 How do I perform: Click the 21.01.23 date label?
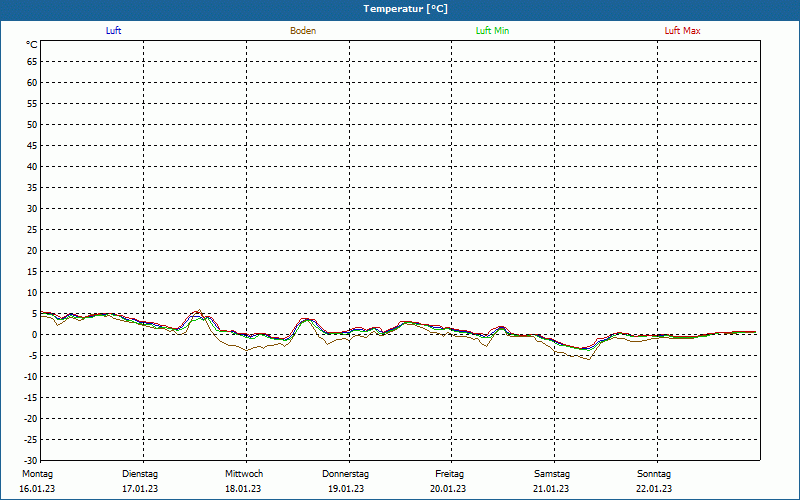[x=551, y=489]
